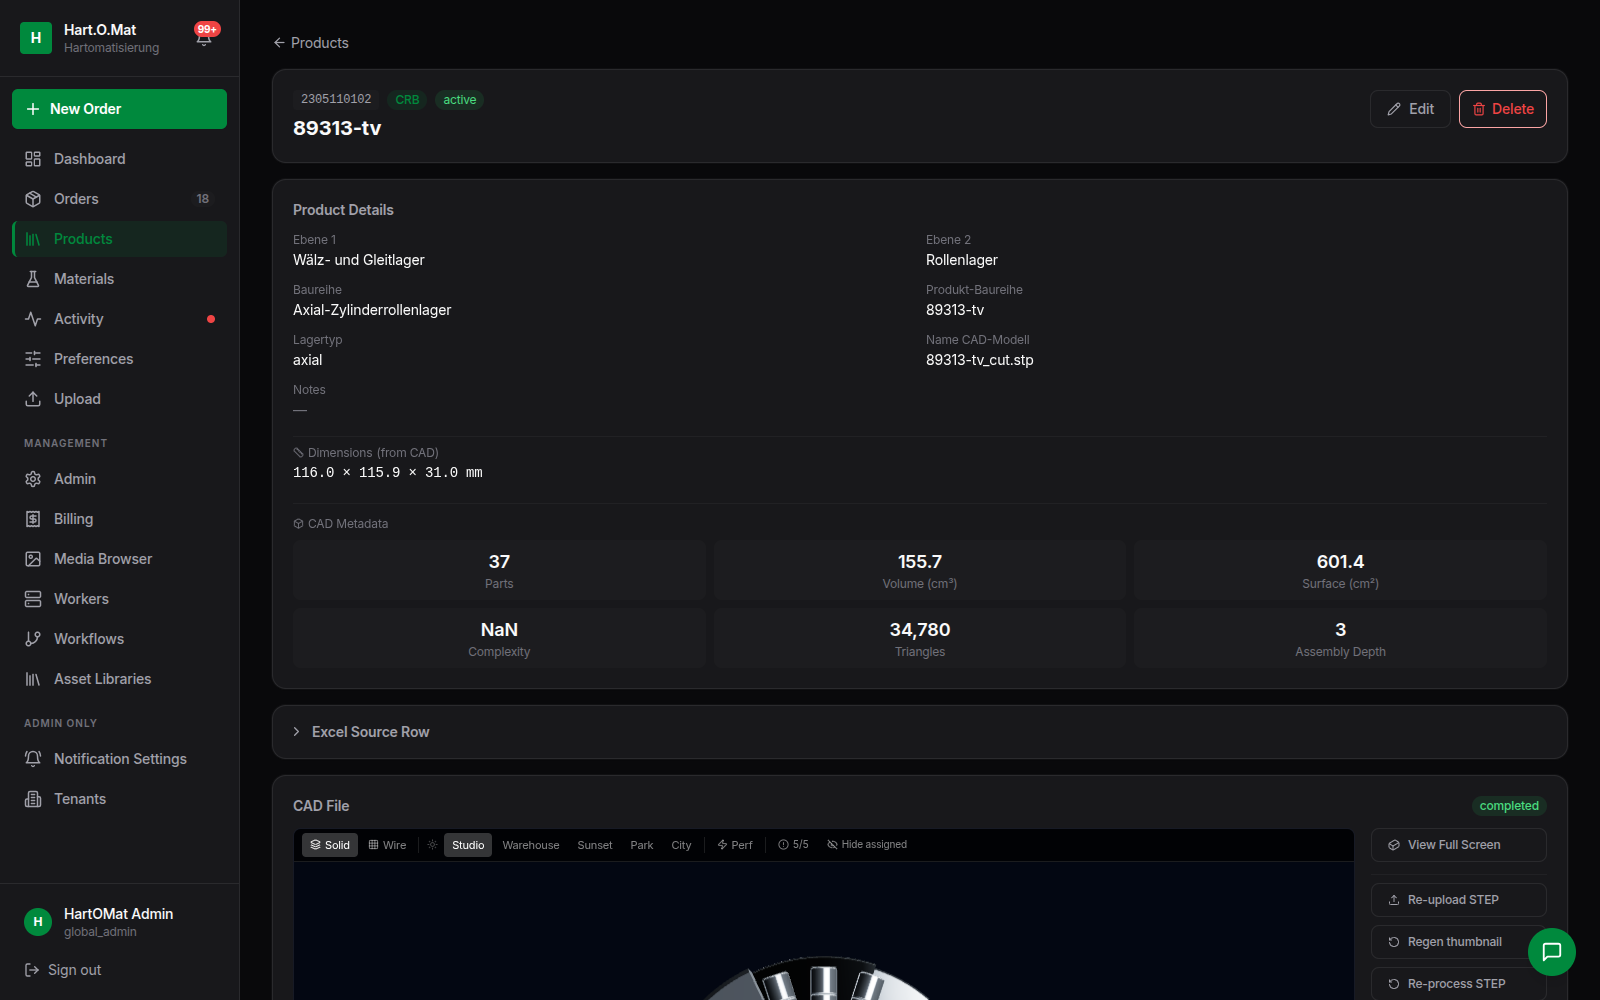Click the green Hart.O.Mat logo tile
Screen dimensions: 1600x1000
[36, 38]
